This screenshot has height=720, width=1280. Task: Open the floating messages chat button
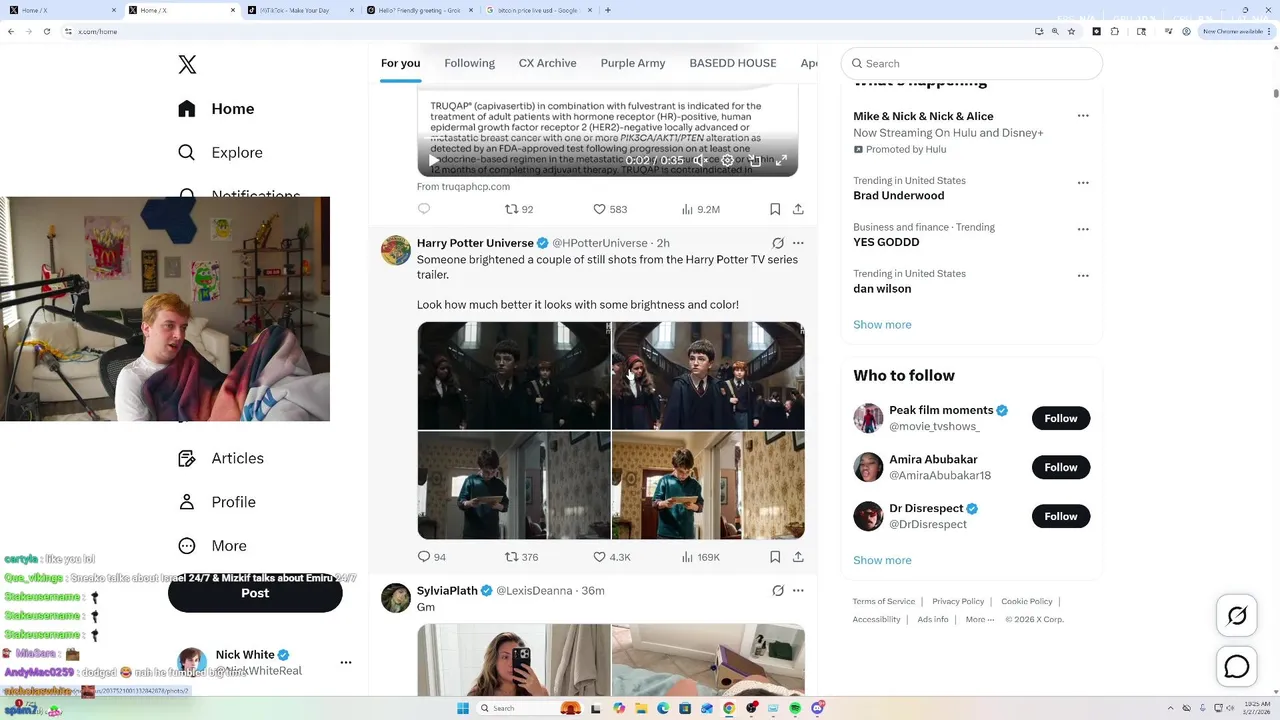pos(1237,666)
